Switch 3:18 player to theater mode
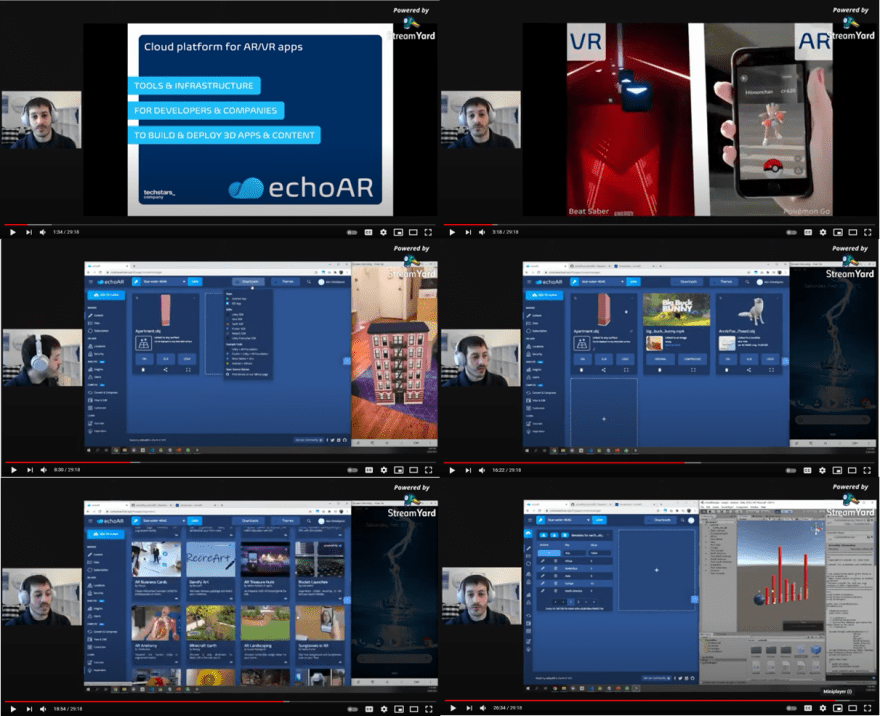The height and width of the screenshot is (716, 880). [852, 232]
